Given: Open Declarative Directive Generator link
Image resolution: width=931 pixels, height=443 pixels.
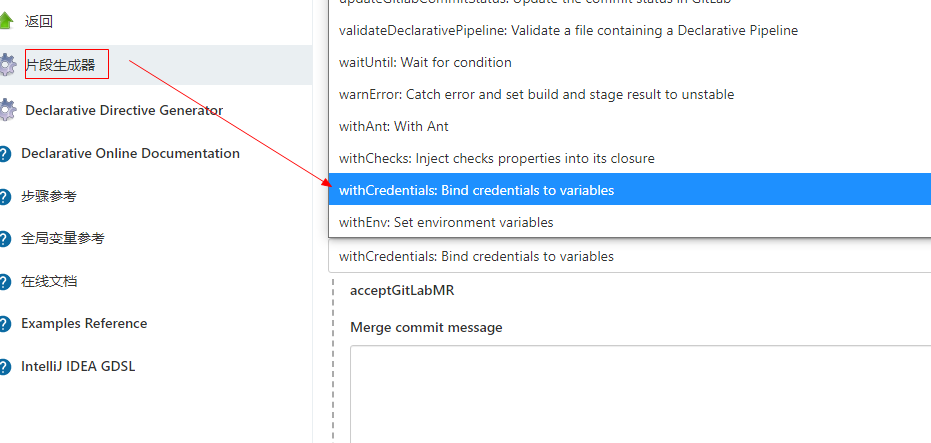Looking at the screenshot, I should (x=124, y=110).
